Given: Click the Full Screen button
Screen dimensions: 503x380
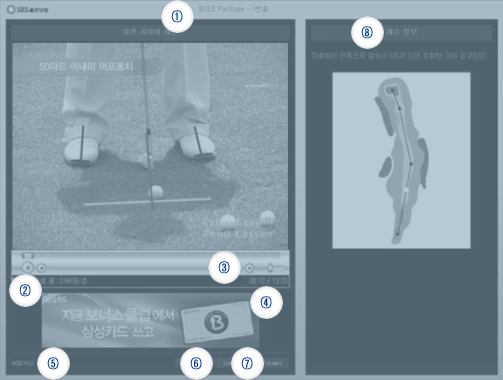Looking at the screenshot, I should click(x=275, y=363).
